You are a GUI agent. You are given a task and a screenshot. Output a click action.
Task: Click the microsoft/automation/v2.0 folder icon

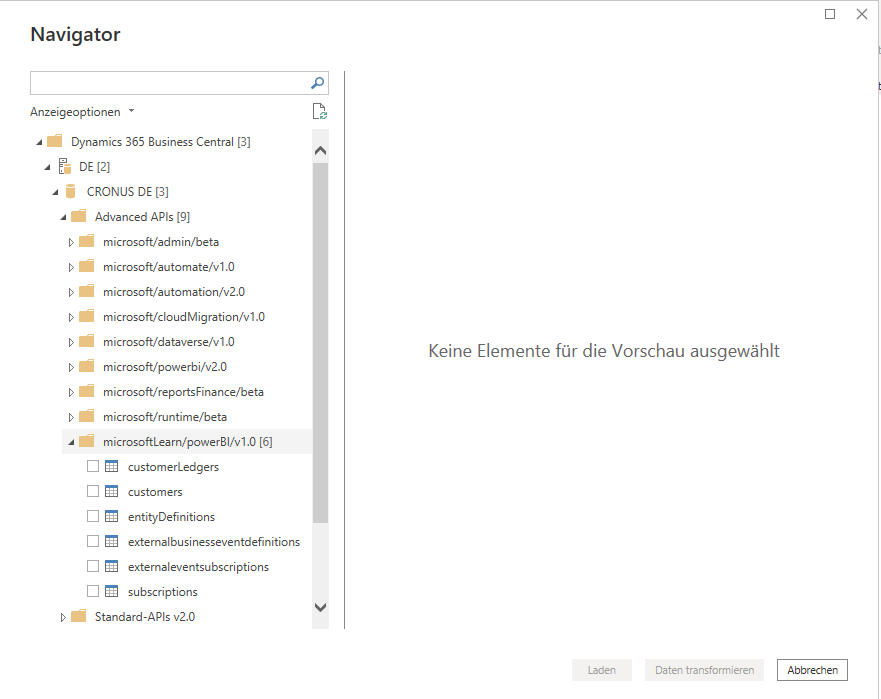[x=87, y=291]
